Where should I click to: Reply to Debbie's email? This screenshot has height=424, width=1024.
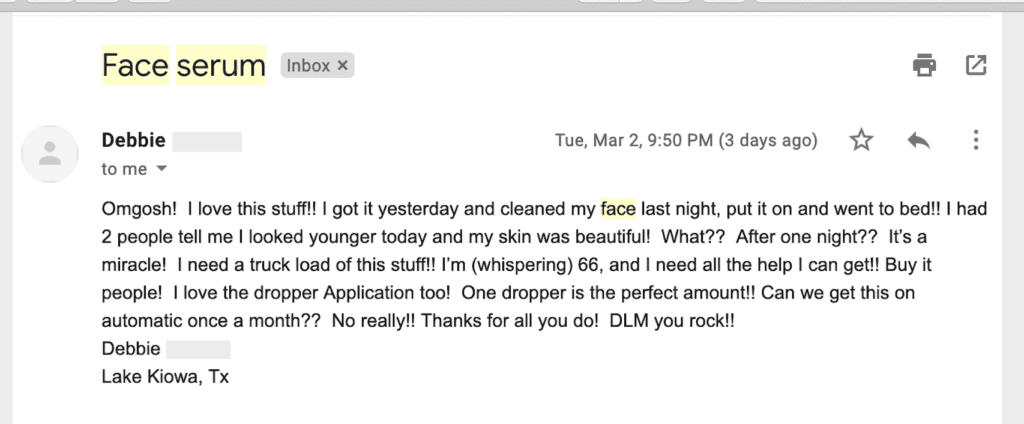[x=919, y=140]
